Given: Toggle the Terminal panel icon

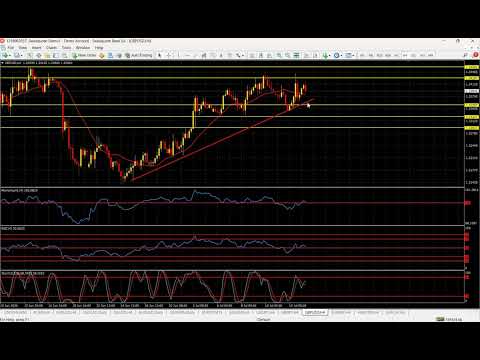Looking at the screenshot, I should click(x=56, y=55).
